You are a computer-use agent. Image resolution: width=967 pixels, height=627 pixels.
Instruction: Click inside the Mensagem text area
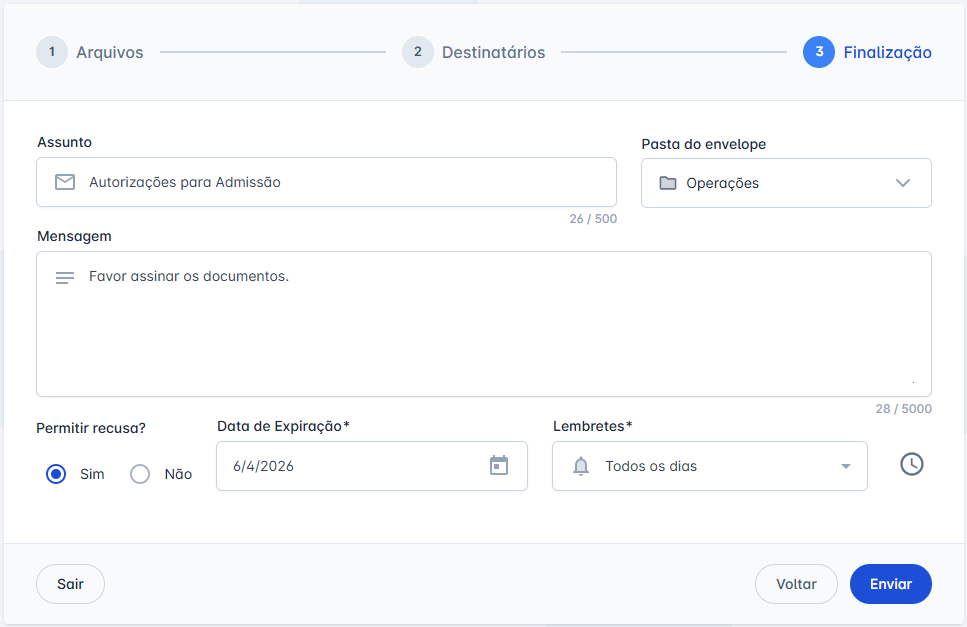tap(484, 320)
